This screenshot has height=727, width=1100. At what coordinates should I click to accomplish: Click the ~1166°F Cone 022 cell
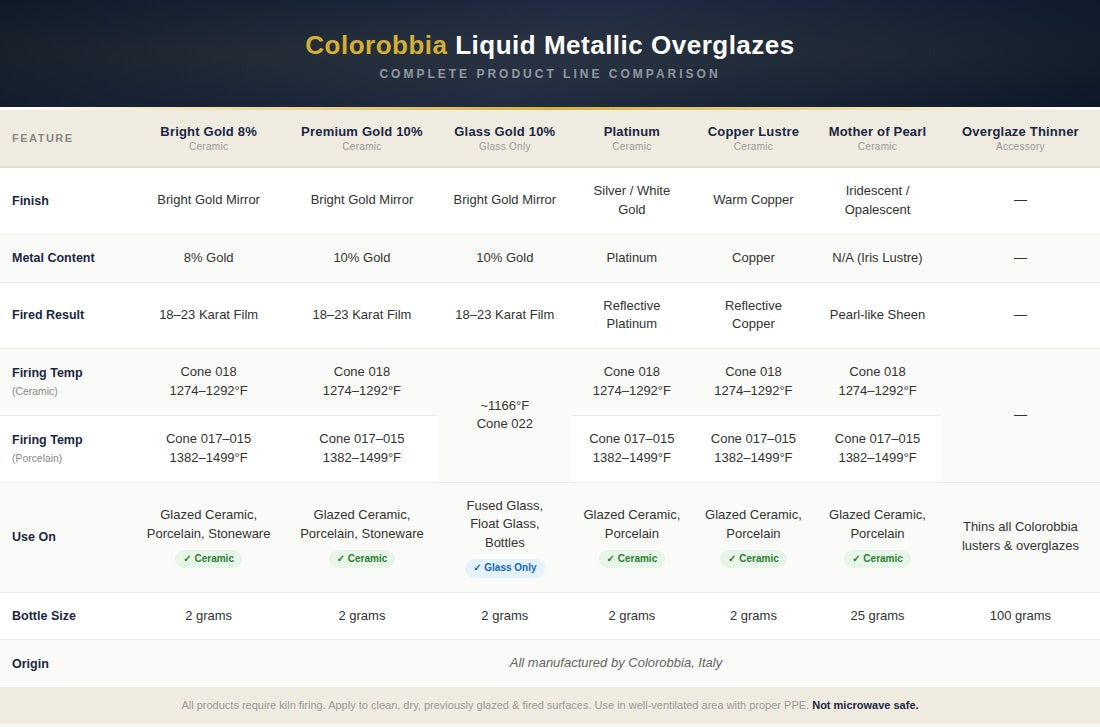tap(504, 415)
